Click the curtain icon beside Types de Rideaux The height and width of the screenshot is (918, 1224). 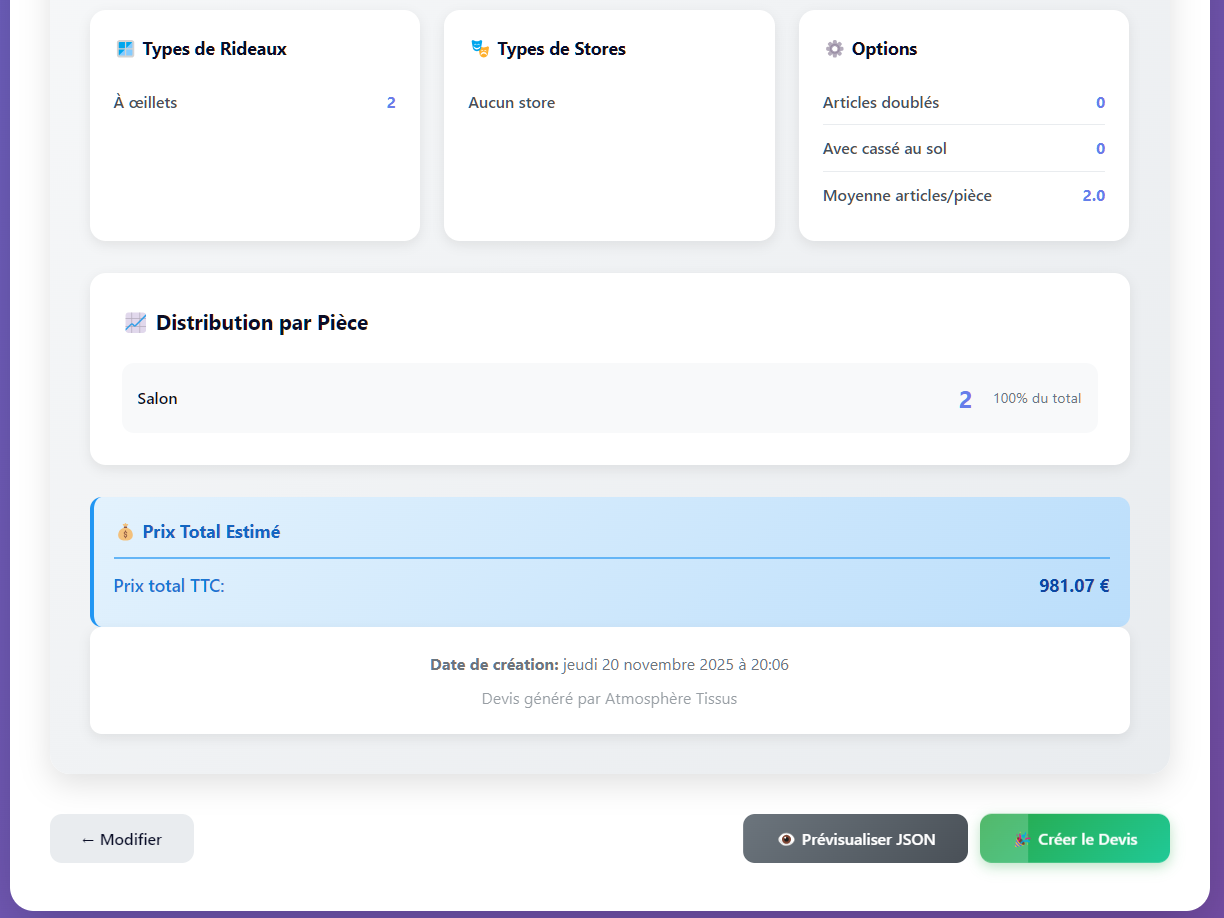click(125, 49)
